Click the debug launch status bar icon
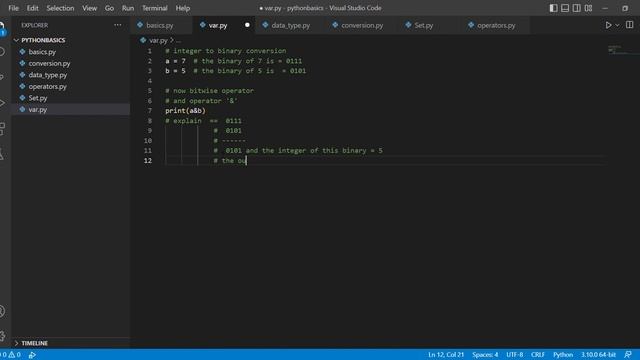 (32, 355)
